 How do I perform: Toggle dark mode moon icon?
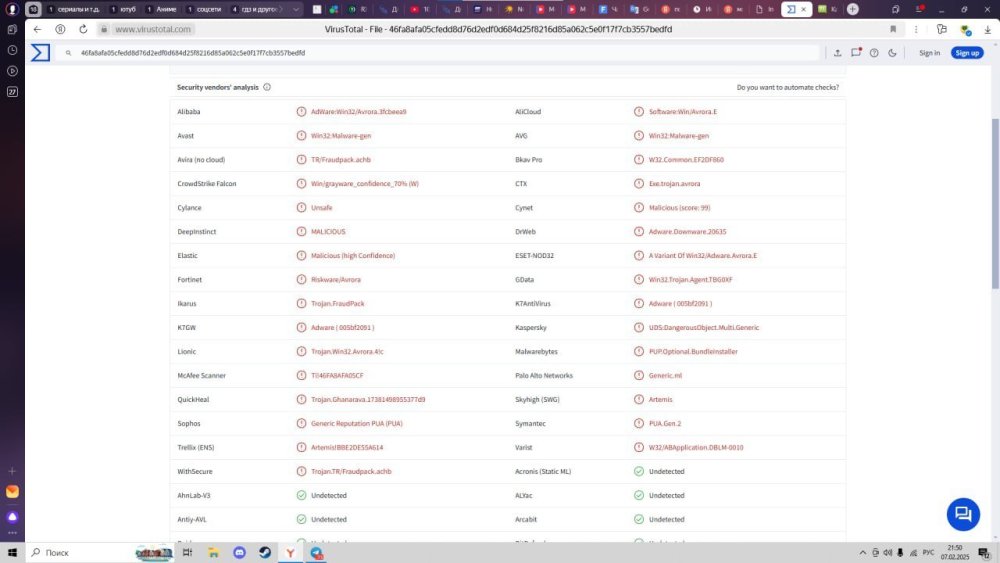pos(892,53)
